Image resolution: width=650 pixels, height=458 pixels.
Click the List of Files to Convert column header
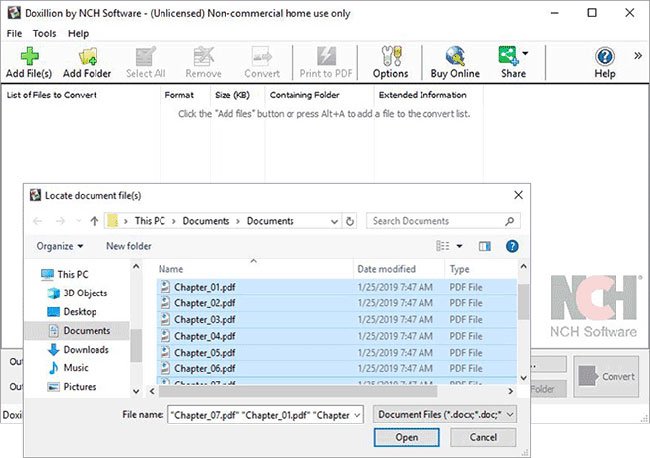81,95
